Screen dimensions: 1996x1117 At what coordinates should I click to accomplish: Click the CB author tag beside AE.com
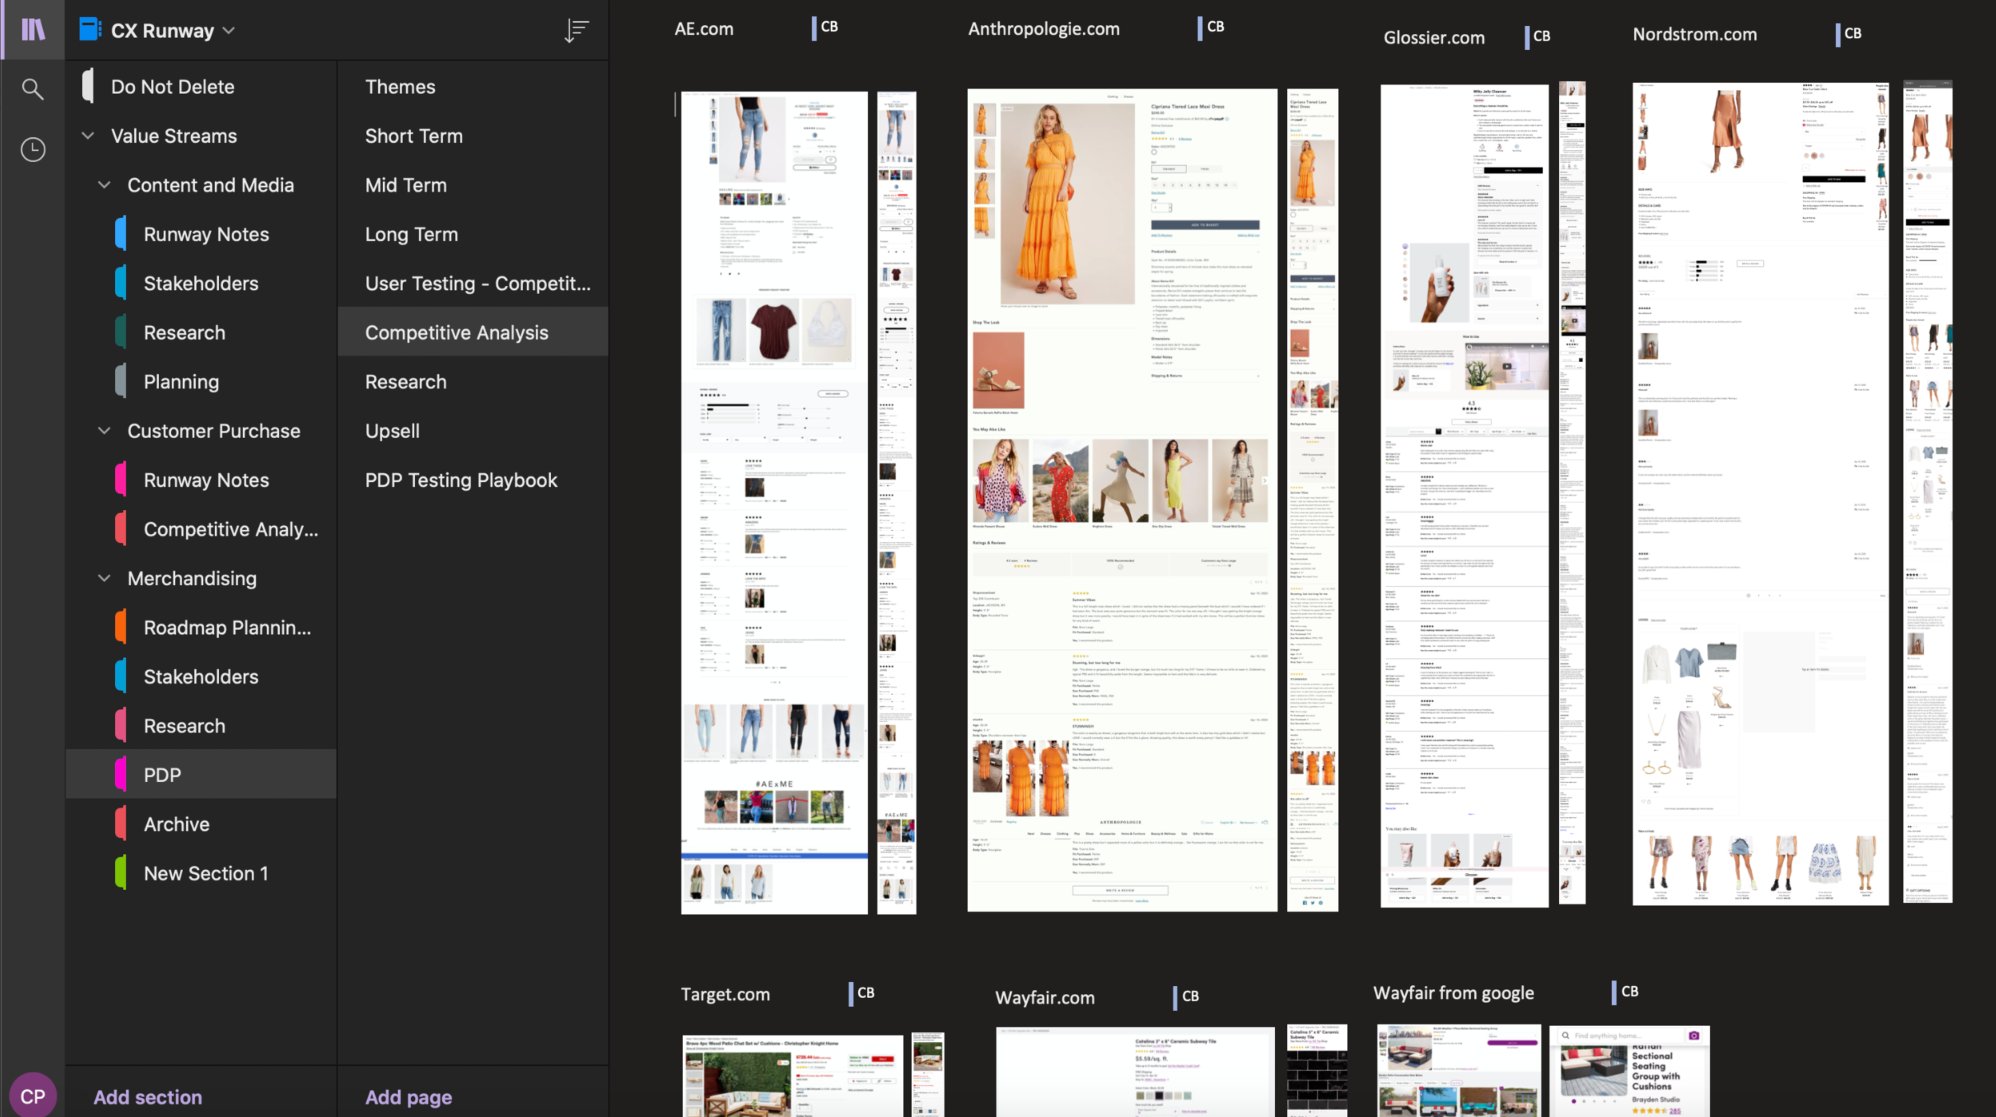[x=828, y=27]
